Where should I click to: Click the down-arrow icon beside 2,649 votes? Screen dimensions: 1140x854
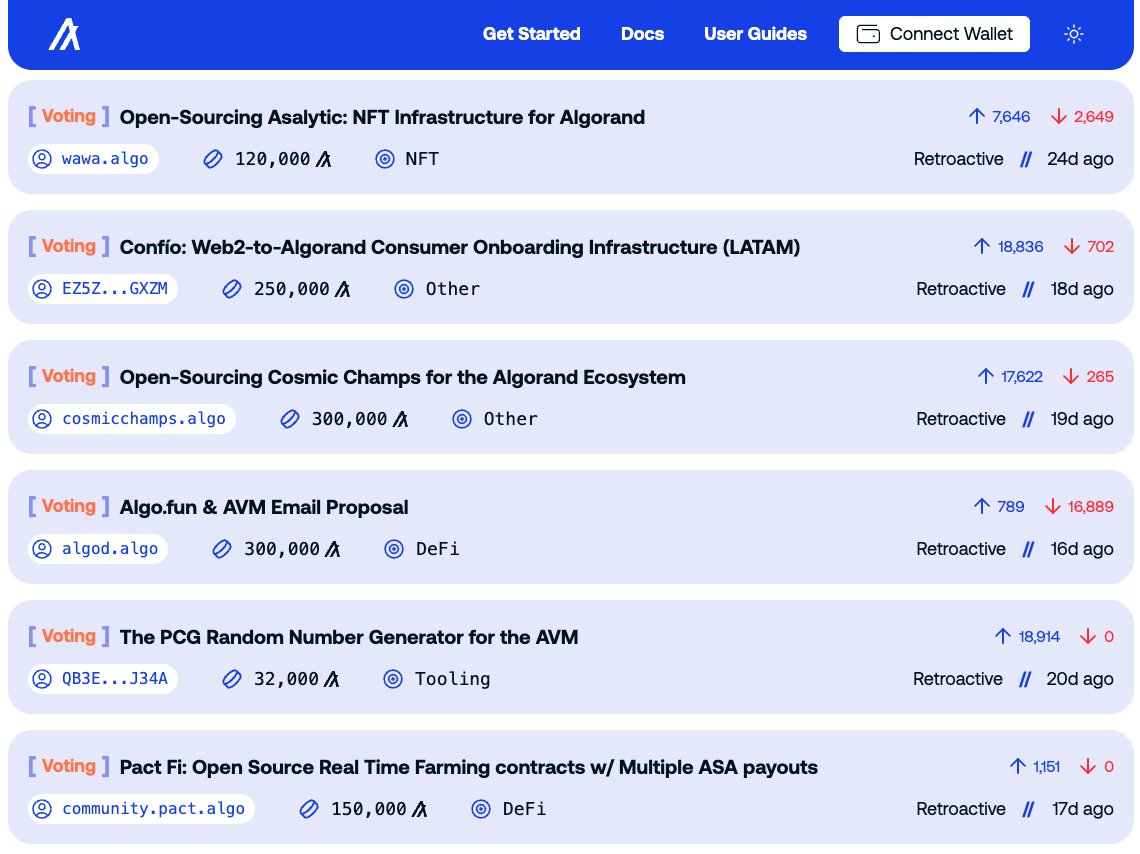(x=1059, y=116)
